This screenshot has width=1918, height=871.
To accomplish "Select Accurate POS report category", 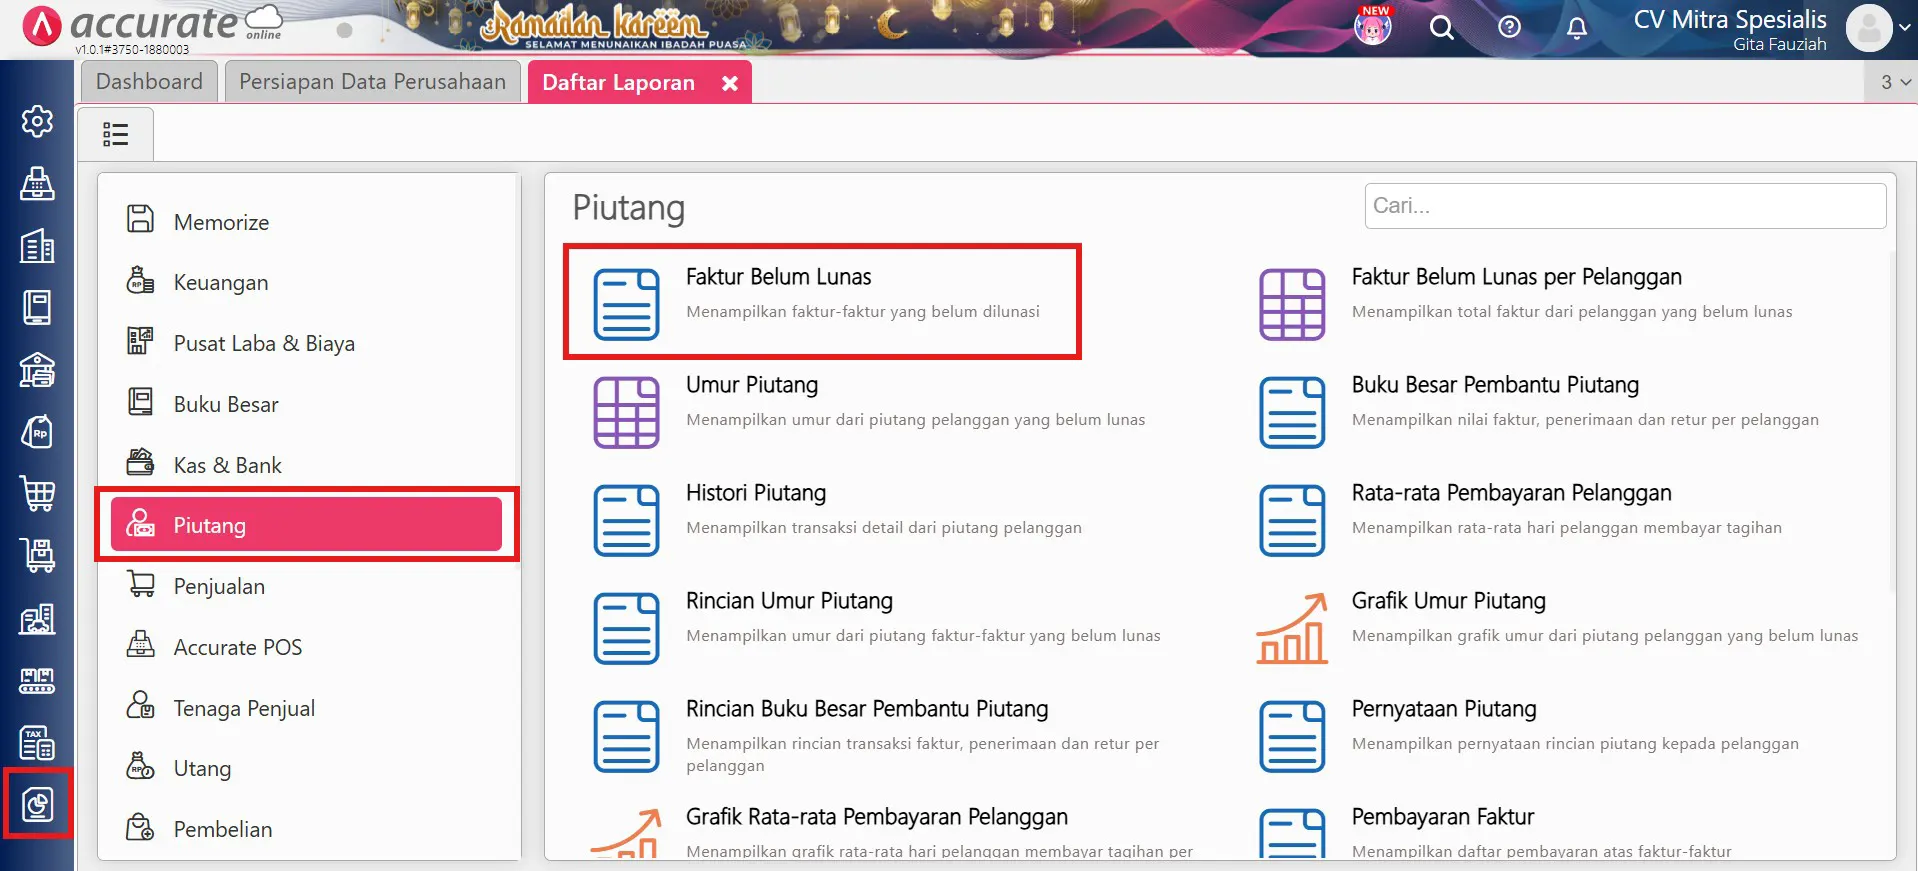I will tap(308, 647).
